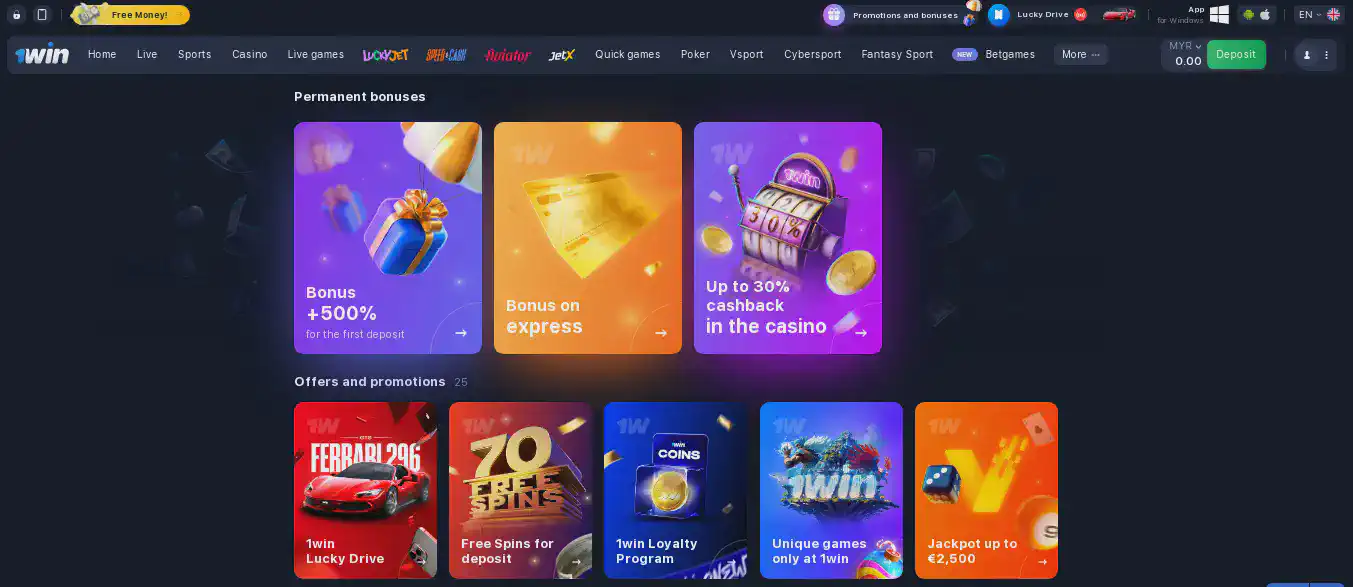Click the Android app icon

pyautogui.click(x=1248, y=15)
